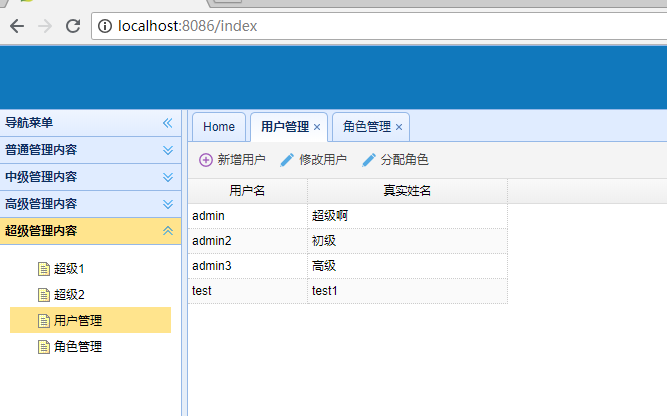667x416 pixels.
Task: Click the 修改用户 button label
Action: click(323, 160)
